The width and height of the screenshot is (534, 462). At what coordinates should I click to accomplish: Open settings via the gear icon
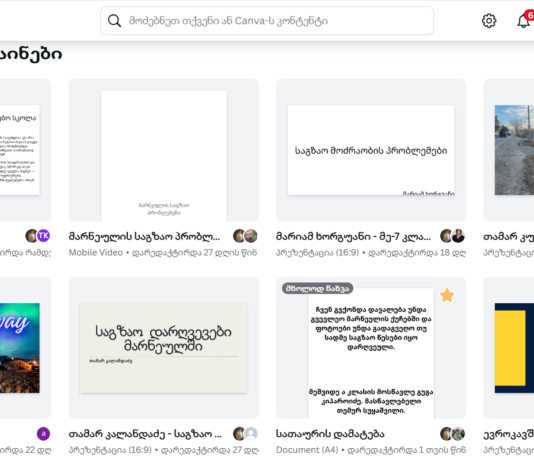click(489, 21)
